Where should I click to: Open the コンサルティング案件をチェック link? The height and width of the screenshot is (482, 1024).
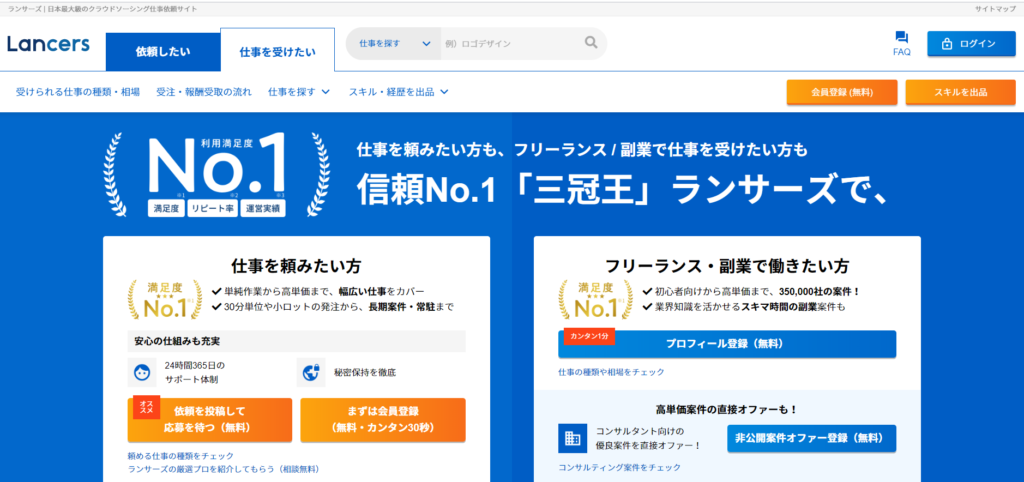(x=619, y=467)
